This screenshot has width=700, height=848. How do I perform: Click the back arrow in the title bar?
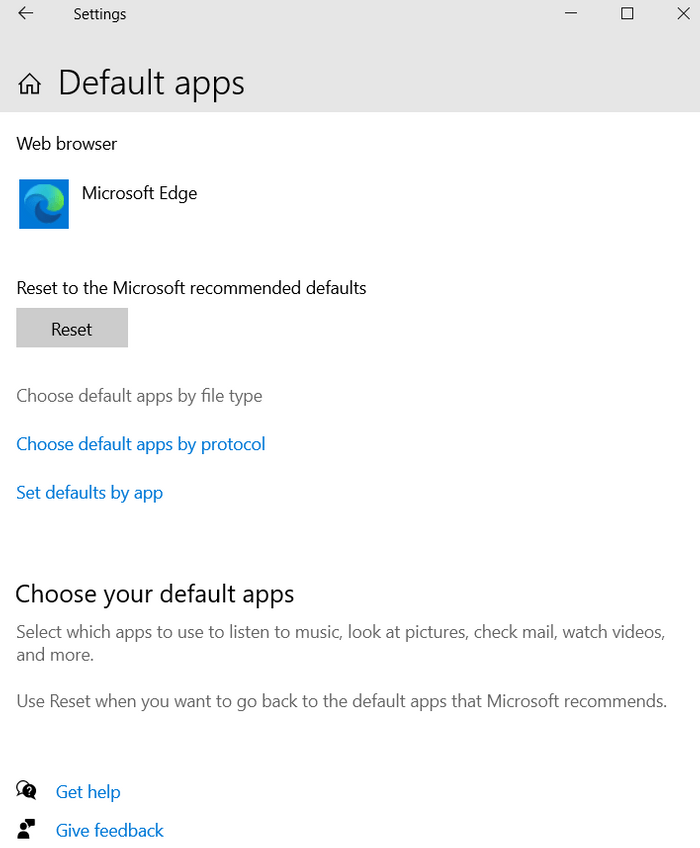pyautogui.click(x=25, y=14)
